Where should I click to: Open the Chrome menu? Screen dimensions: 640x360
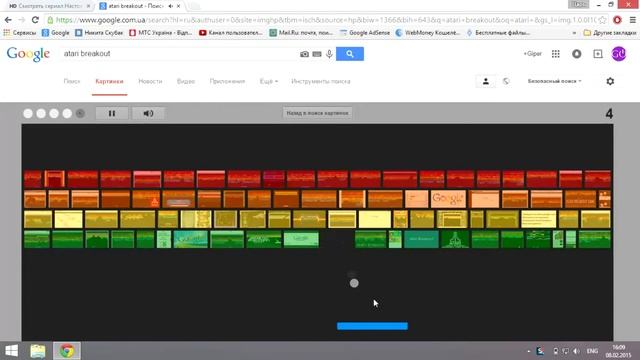[x=633, y=20]
